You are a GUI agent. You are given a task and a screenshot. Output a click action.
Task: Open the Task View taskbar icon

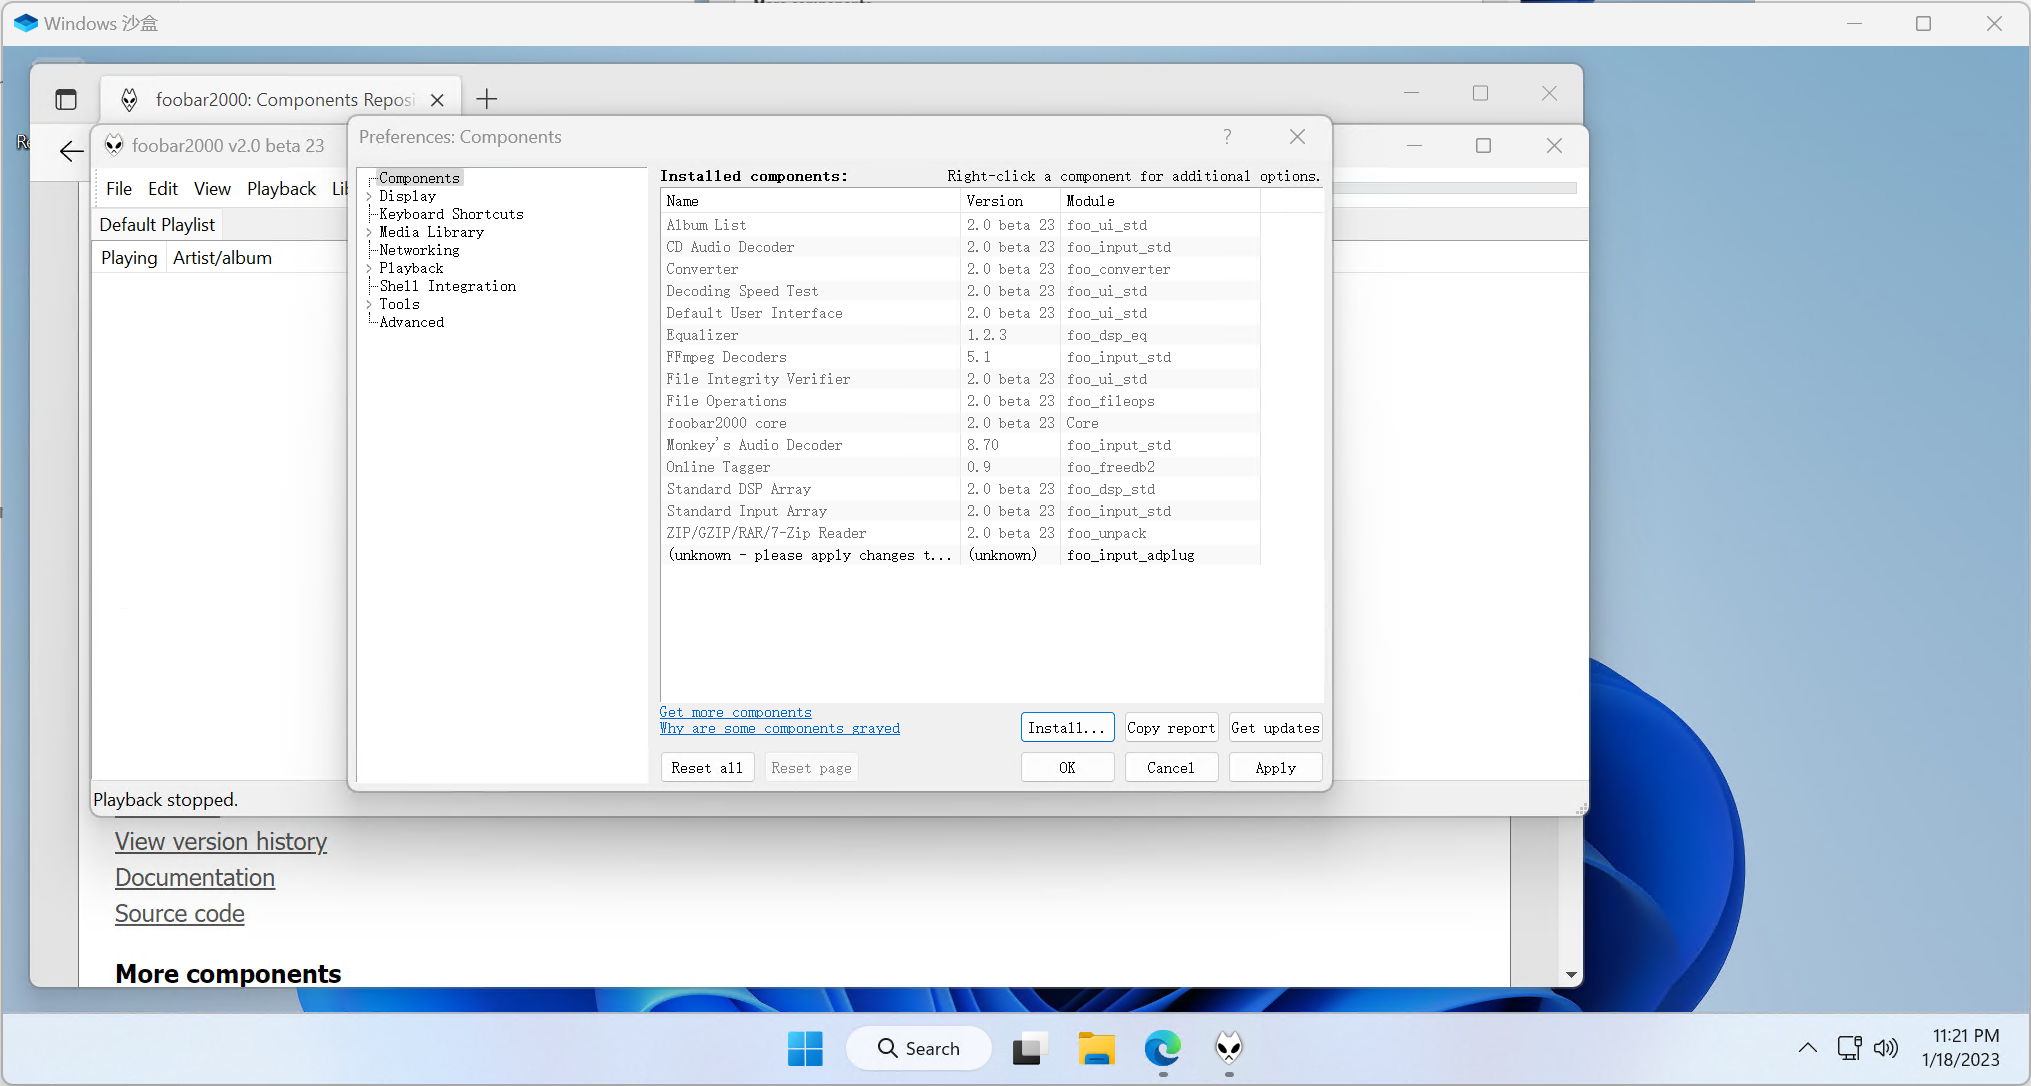click(x=1027, y=1048)
